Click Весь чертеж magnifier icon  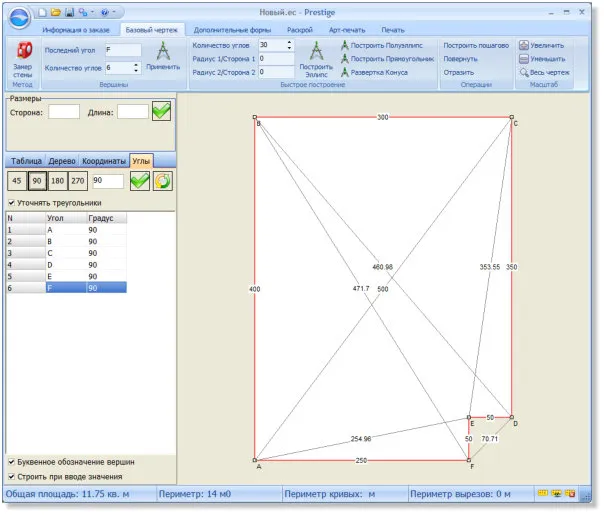point(524,72)
